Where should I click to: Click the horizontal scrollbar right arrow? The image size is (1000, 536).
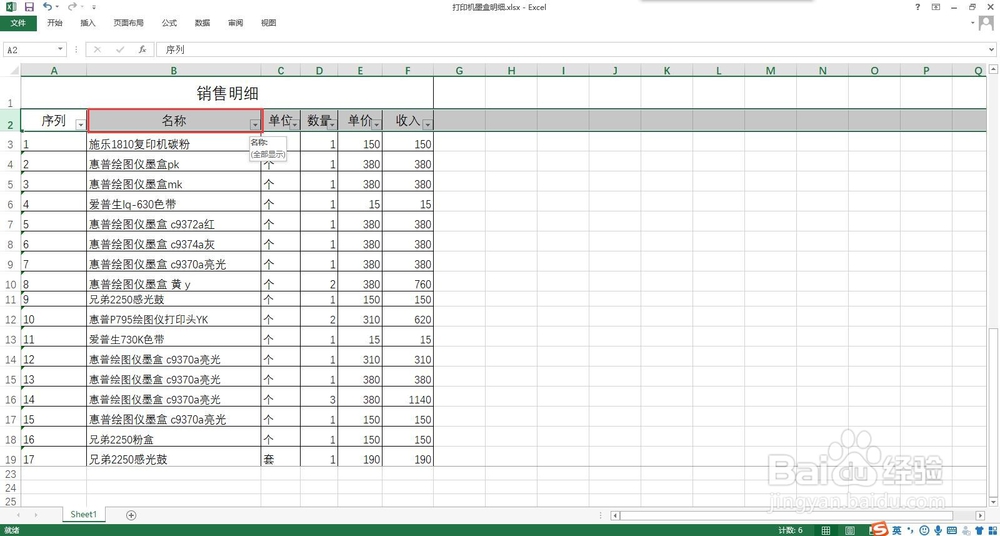(980, 515)
